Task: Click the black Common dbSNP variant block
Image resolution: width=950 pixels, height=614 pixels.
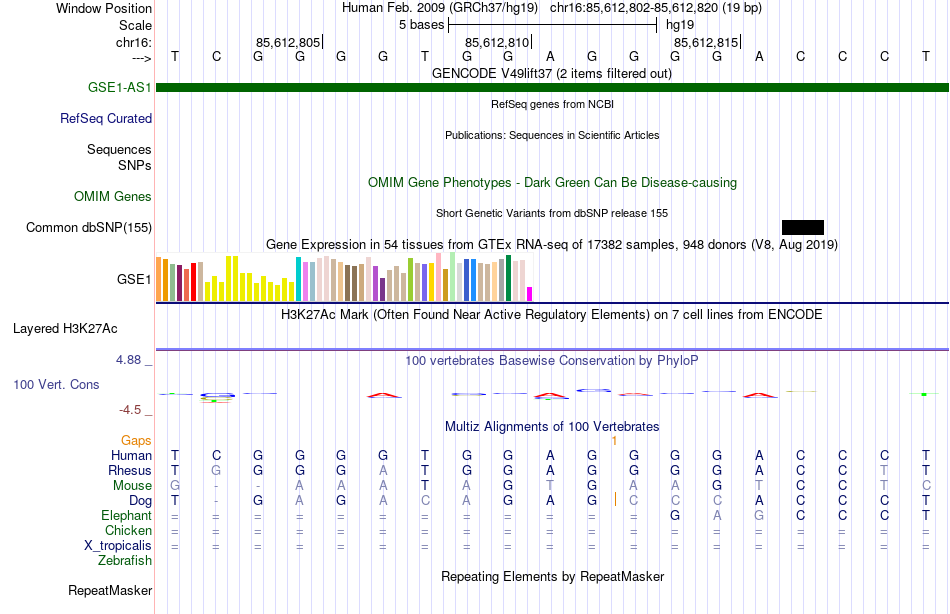Action: (803, 227)
